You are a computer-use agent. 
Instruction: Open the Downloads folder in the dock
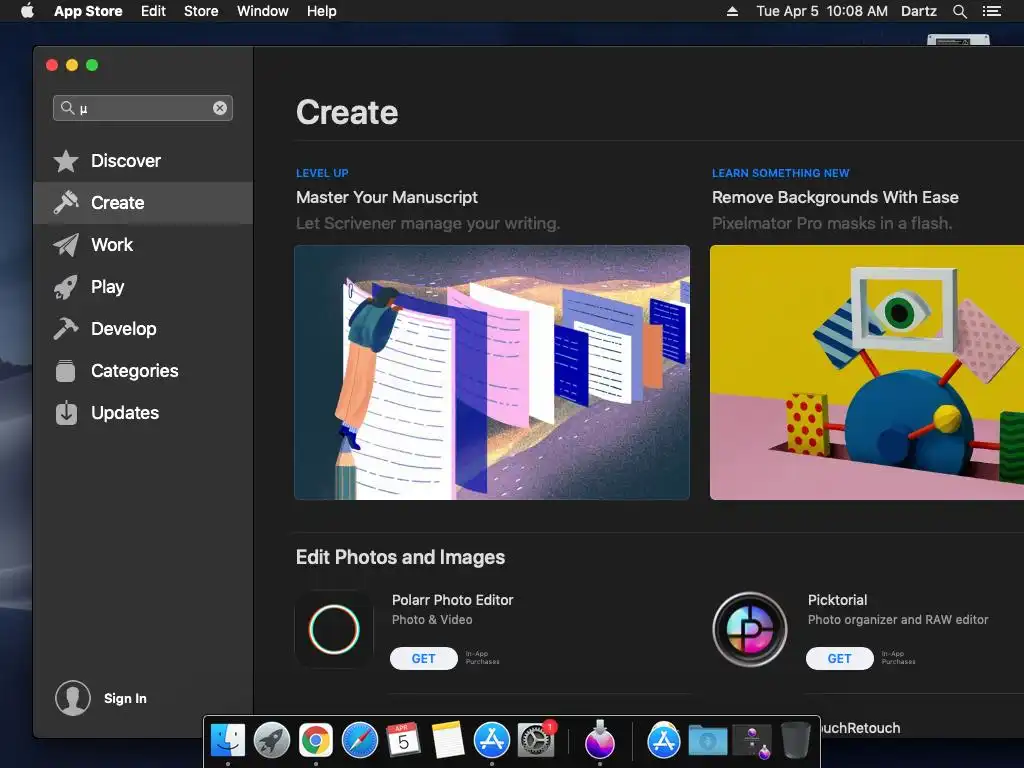pos(708,741)
